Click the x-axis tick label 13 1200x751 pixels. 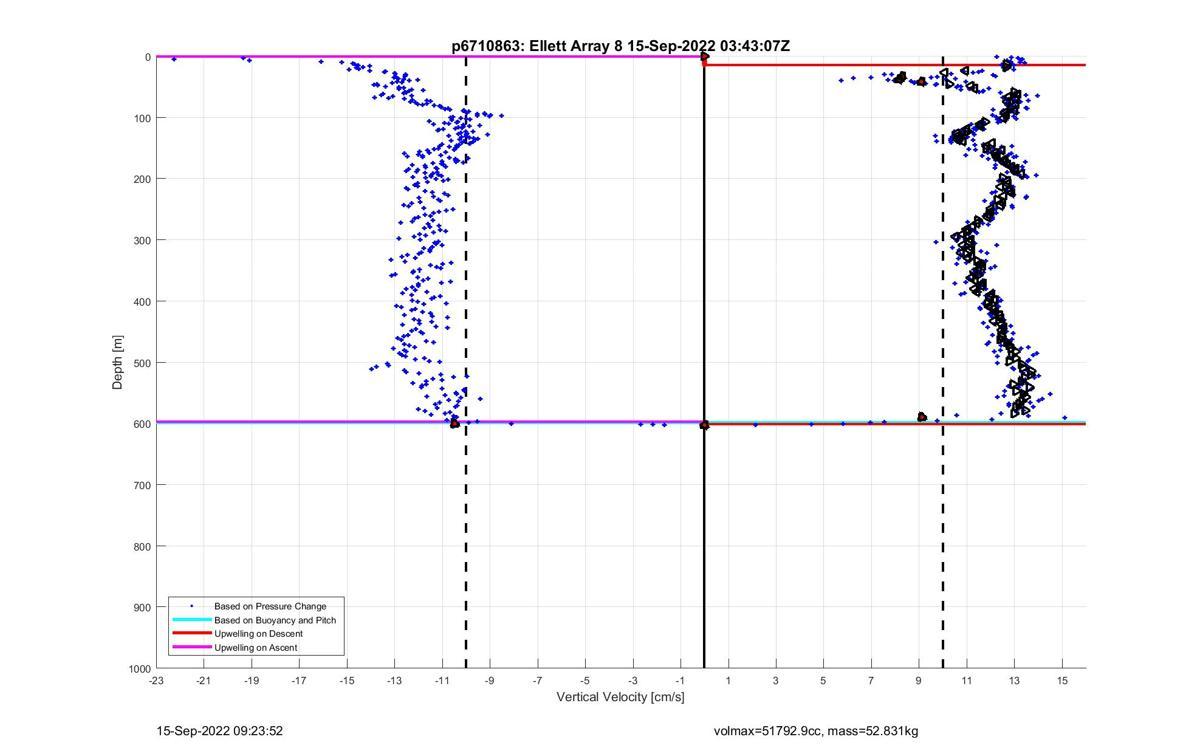(1014, 681)
